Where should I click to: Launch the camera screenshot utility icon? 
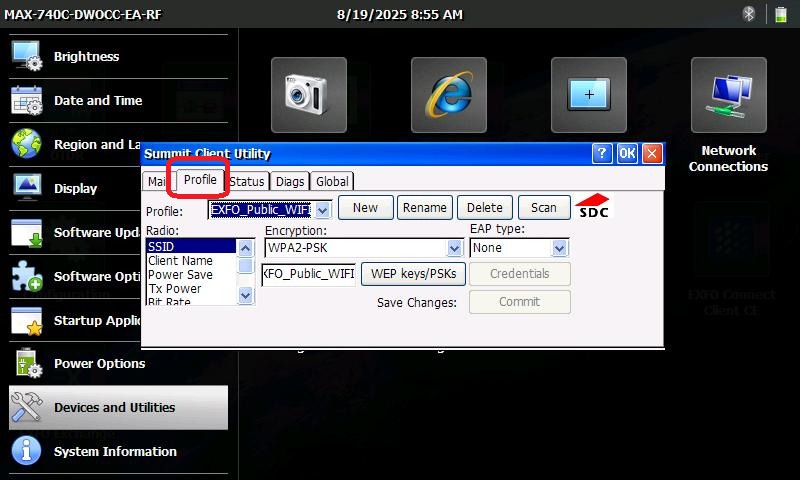[309, 95]
